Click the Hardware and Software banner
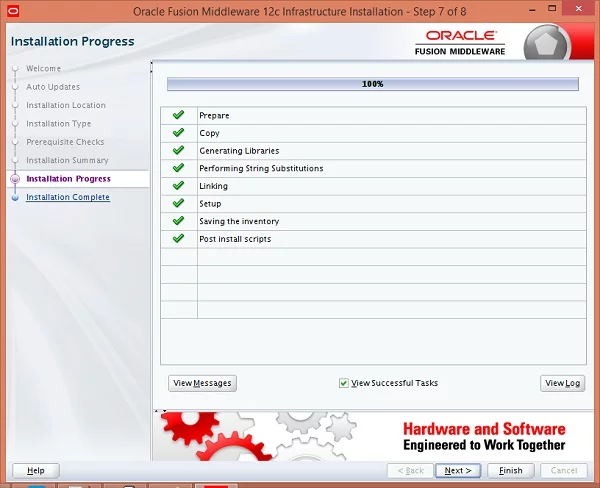600x488 pixels. click(484, 437)
